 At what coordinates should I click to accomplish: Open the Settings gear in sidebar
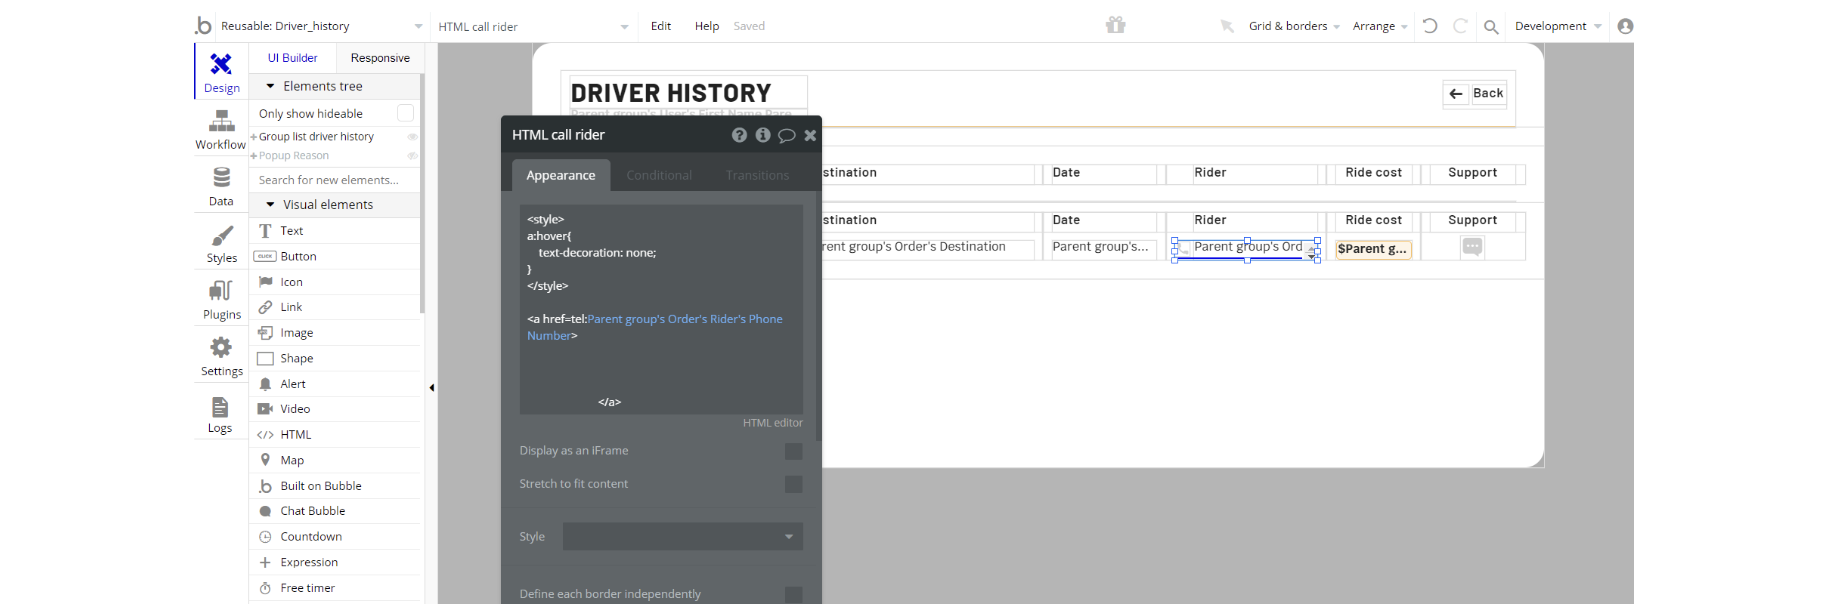pyautogui.click(x=221, y=356)
